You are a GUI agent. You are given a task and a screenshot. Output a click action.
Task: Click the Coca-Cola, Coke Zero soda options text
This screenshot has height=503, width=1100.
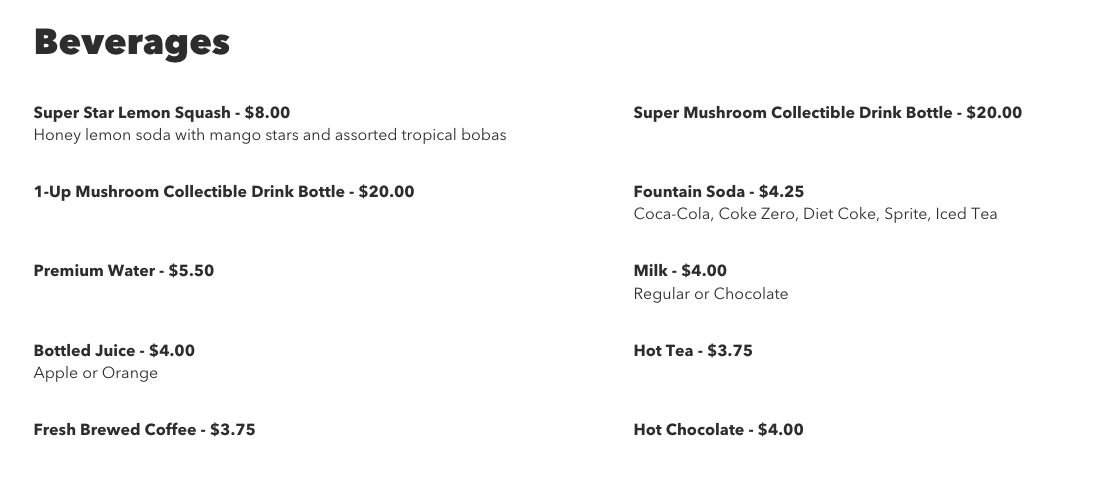coord(815,214)
